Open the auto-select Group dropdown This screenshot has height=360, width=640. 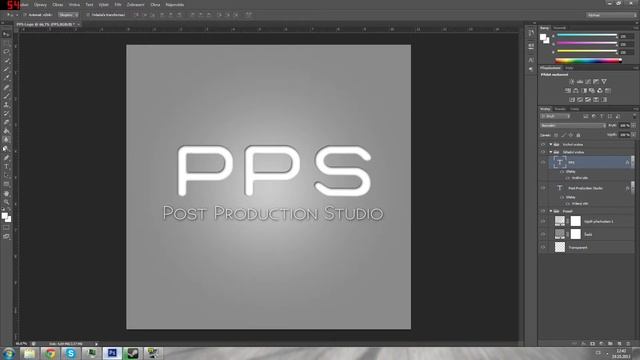pyautogui.click(x=68, y=15)
